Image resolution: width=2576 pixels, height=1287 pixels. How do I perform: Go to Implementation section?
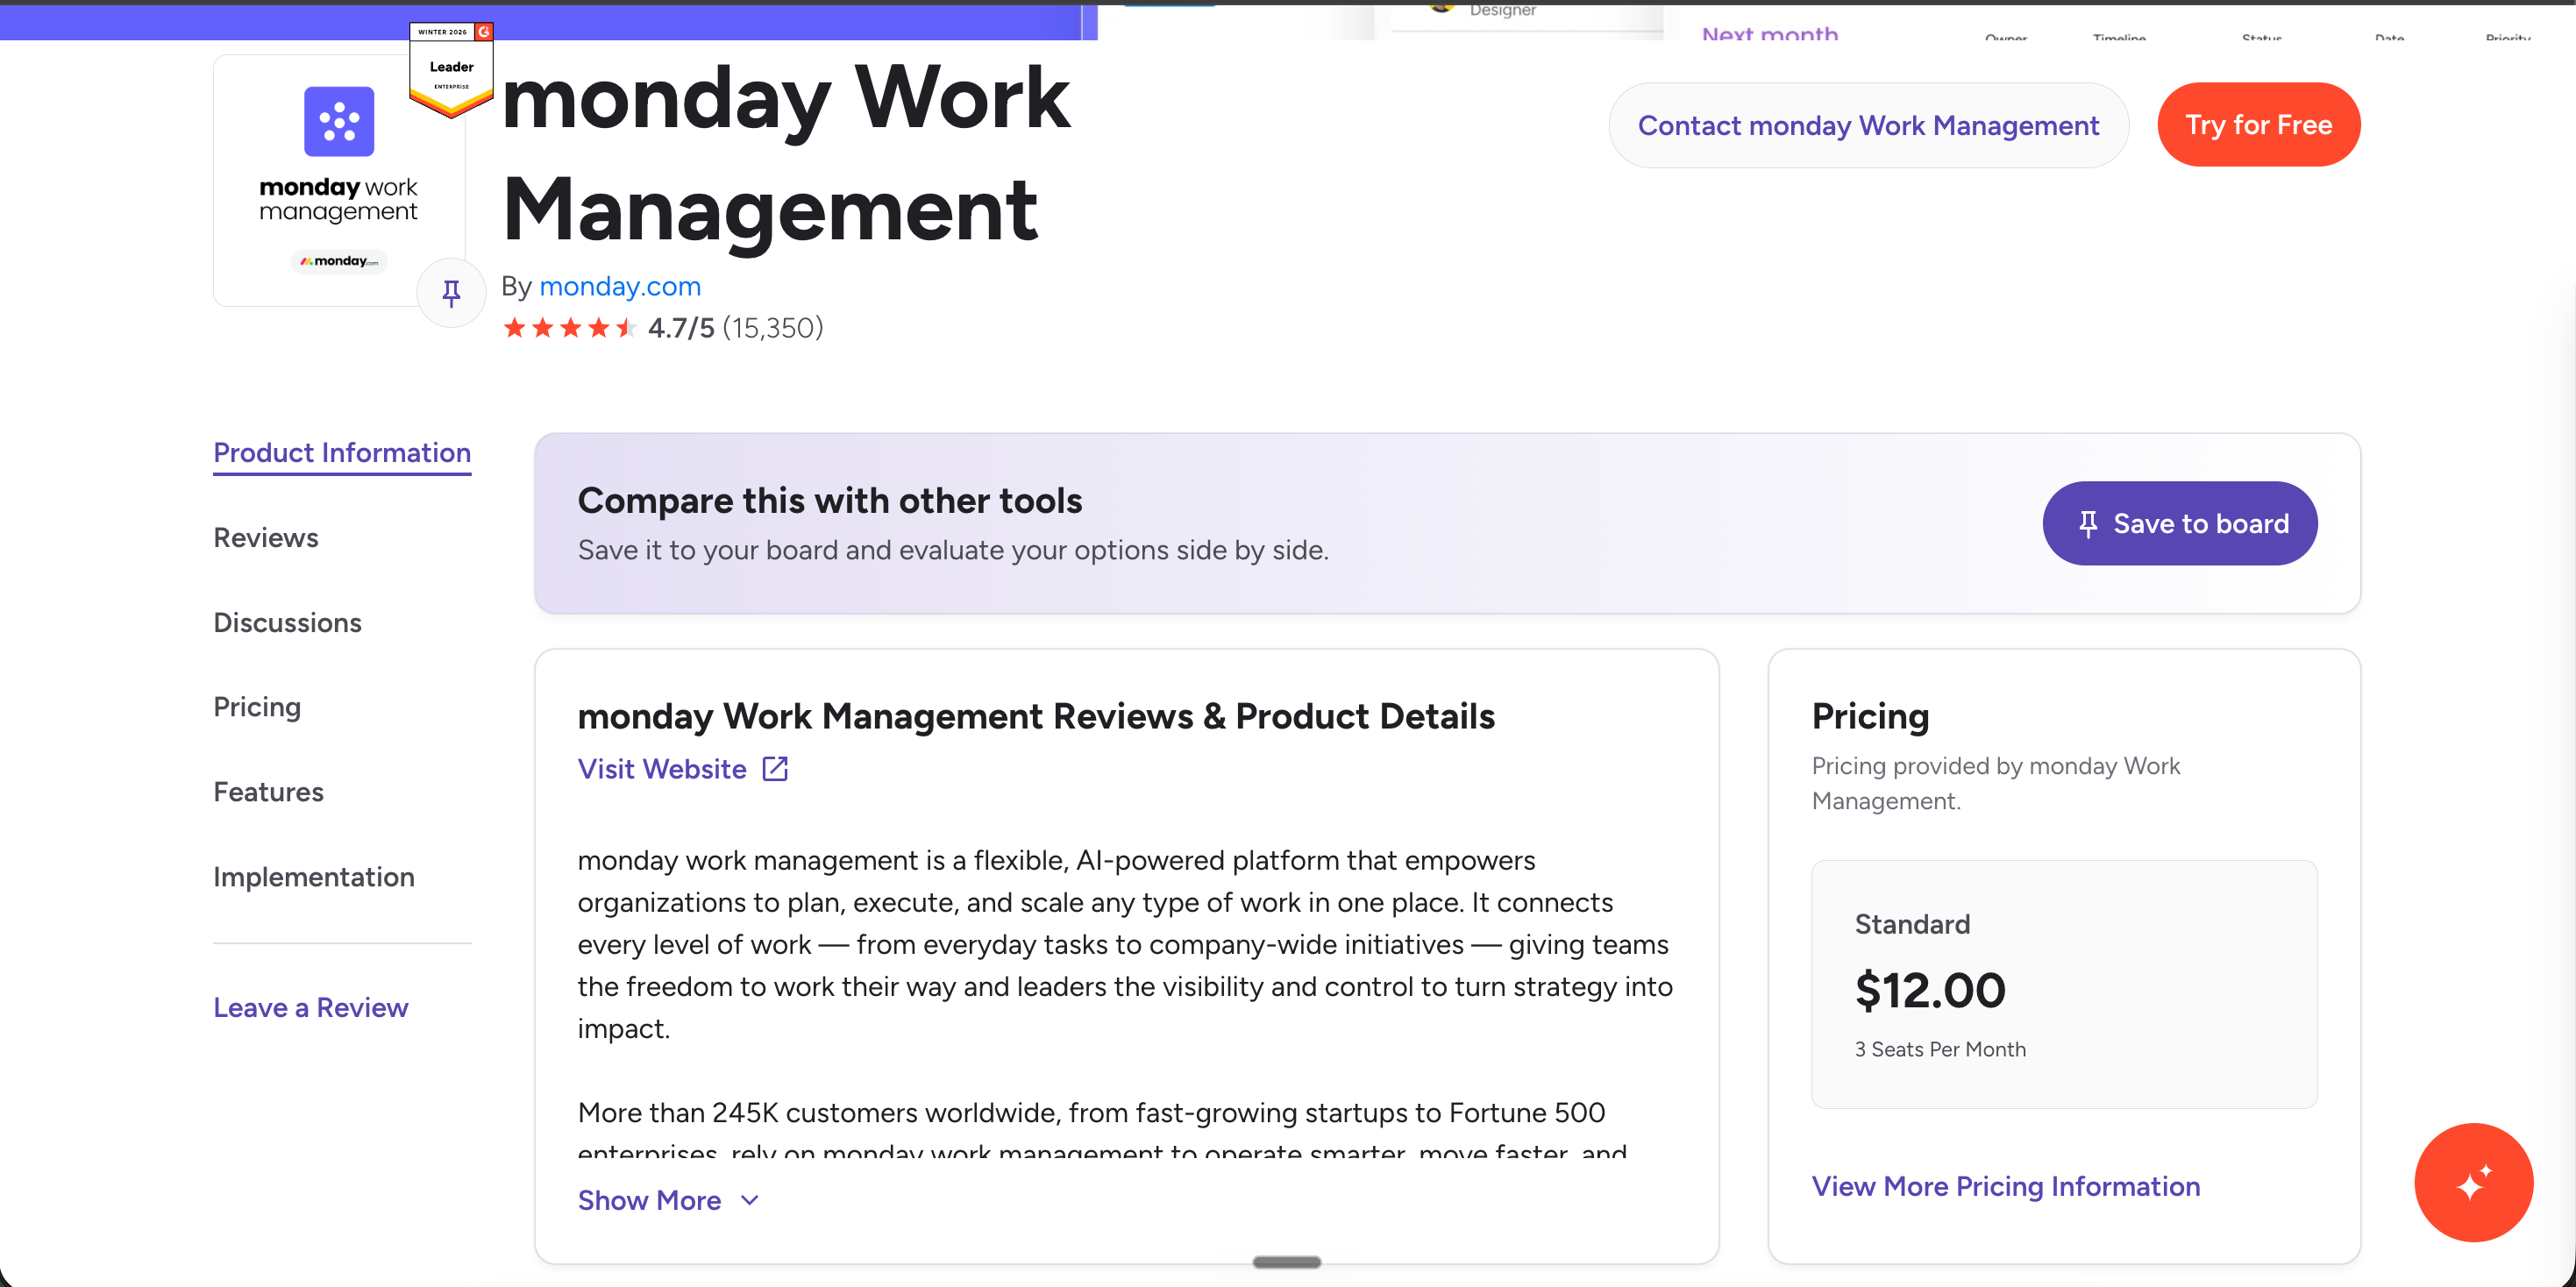coord(314,877)
